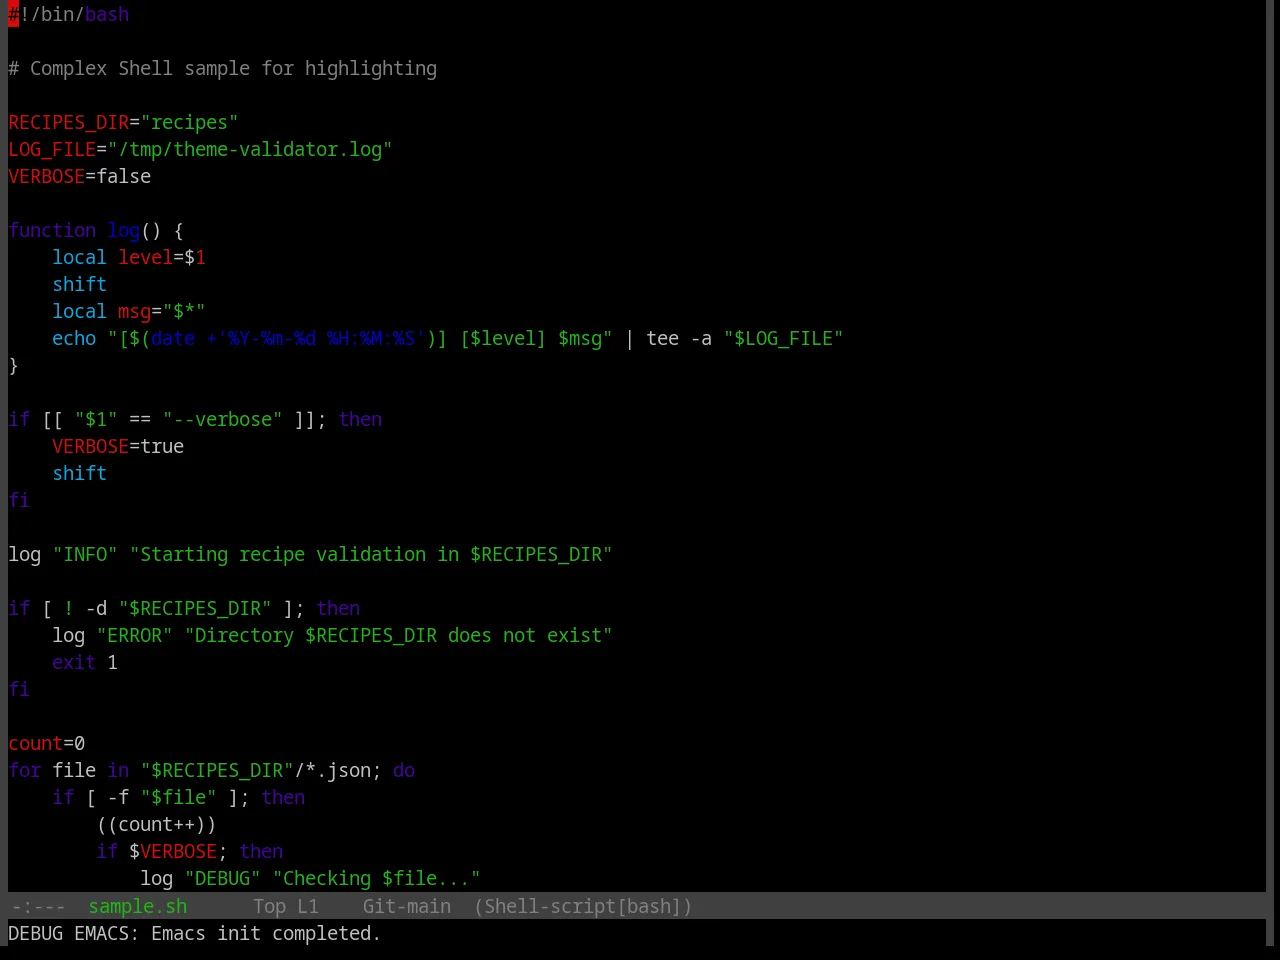Click the comment 'Complex Shell sample for highlighting'
Viewport: 1280px width, 960px height.
233,68
